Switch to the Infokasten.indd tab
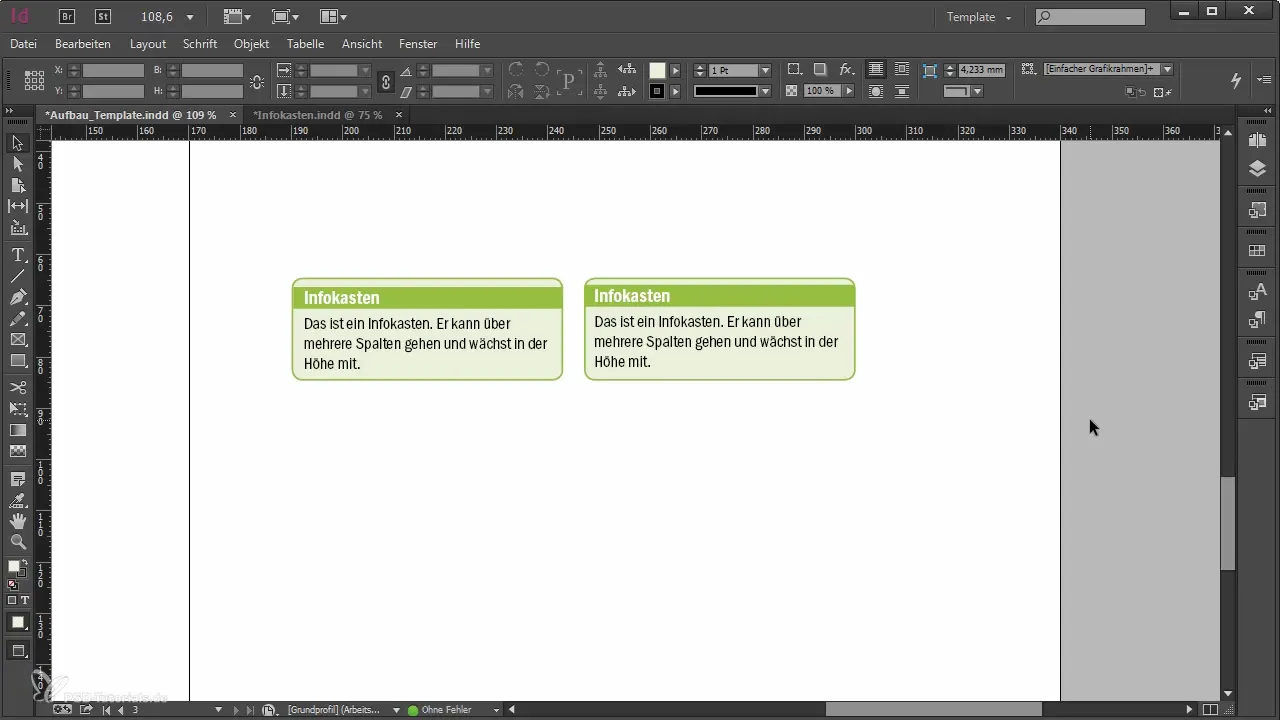1280x720 pixels. (317, 115)
